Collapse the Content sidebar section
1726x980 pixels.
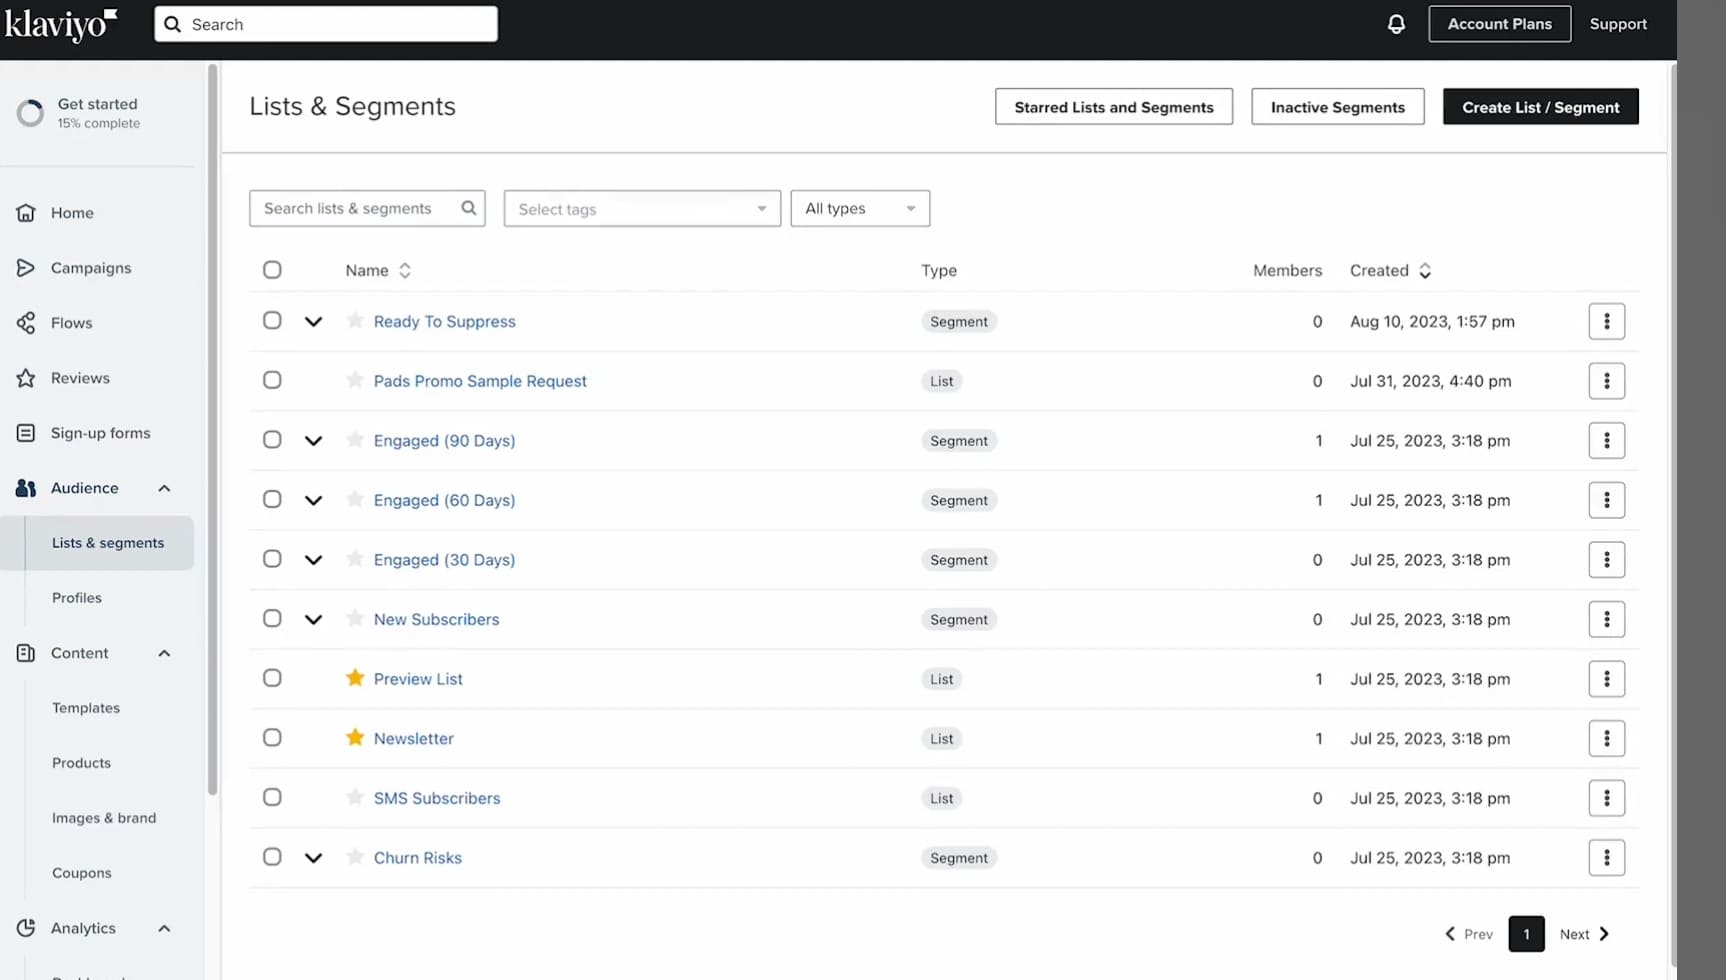(x=164, y=653)
